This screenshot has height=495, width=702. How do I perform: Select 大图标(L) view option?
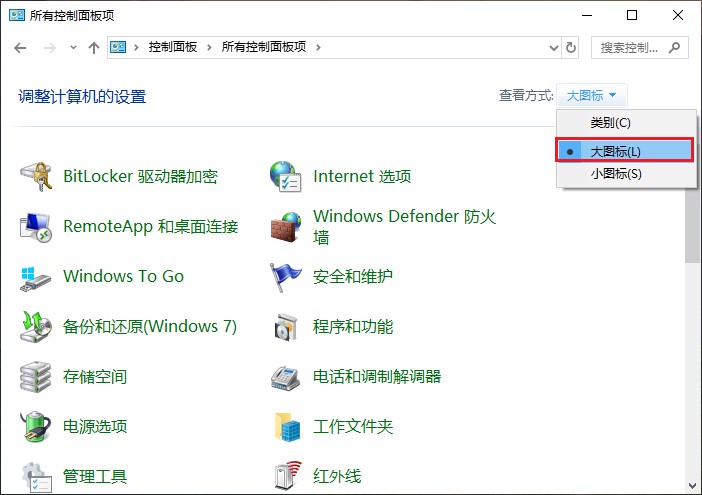pyautogui.click(x=625, y=151)
